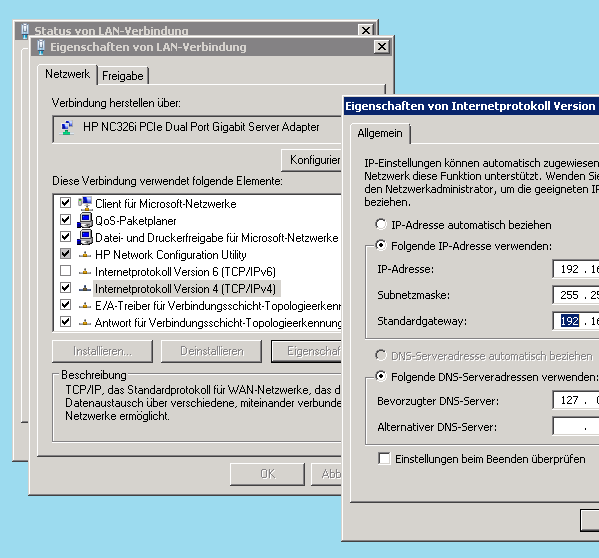Uncheck Client für Microsoft-Netzwerke checkbox
Viewport: 599px width, 558px height.
pos(66,202)
